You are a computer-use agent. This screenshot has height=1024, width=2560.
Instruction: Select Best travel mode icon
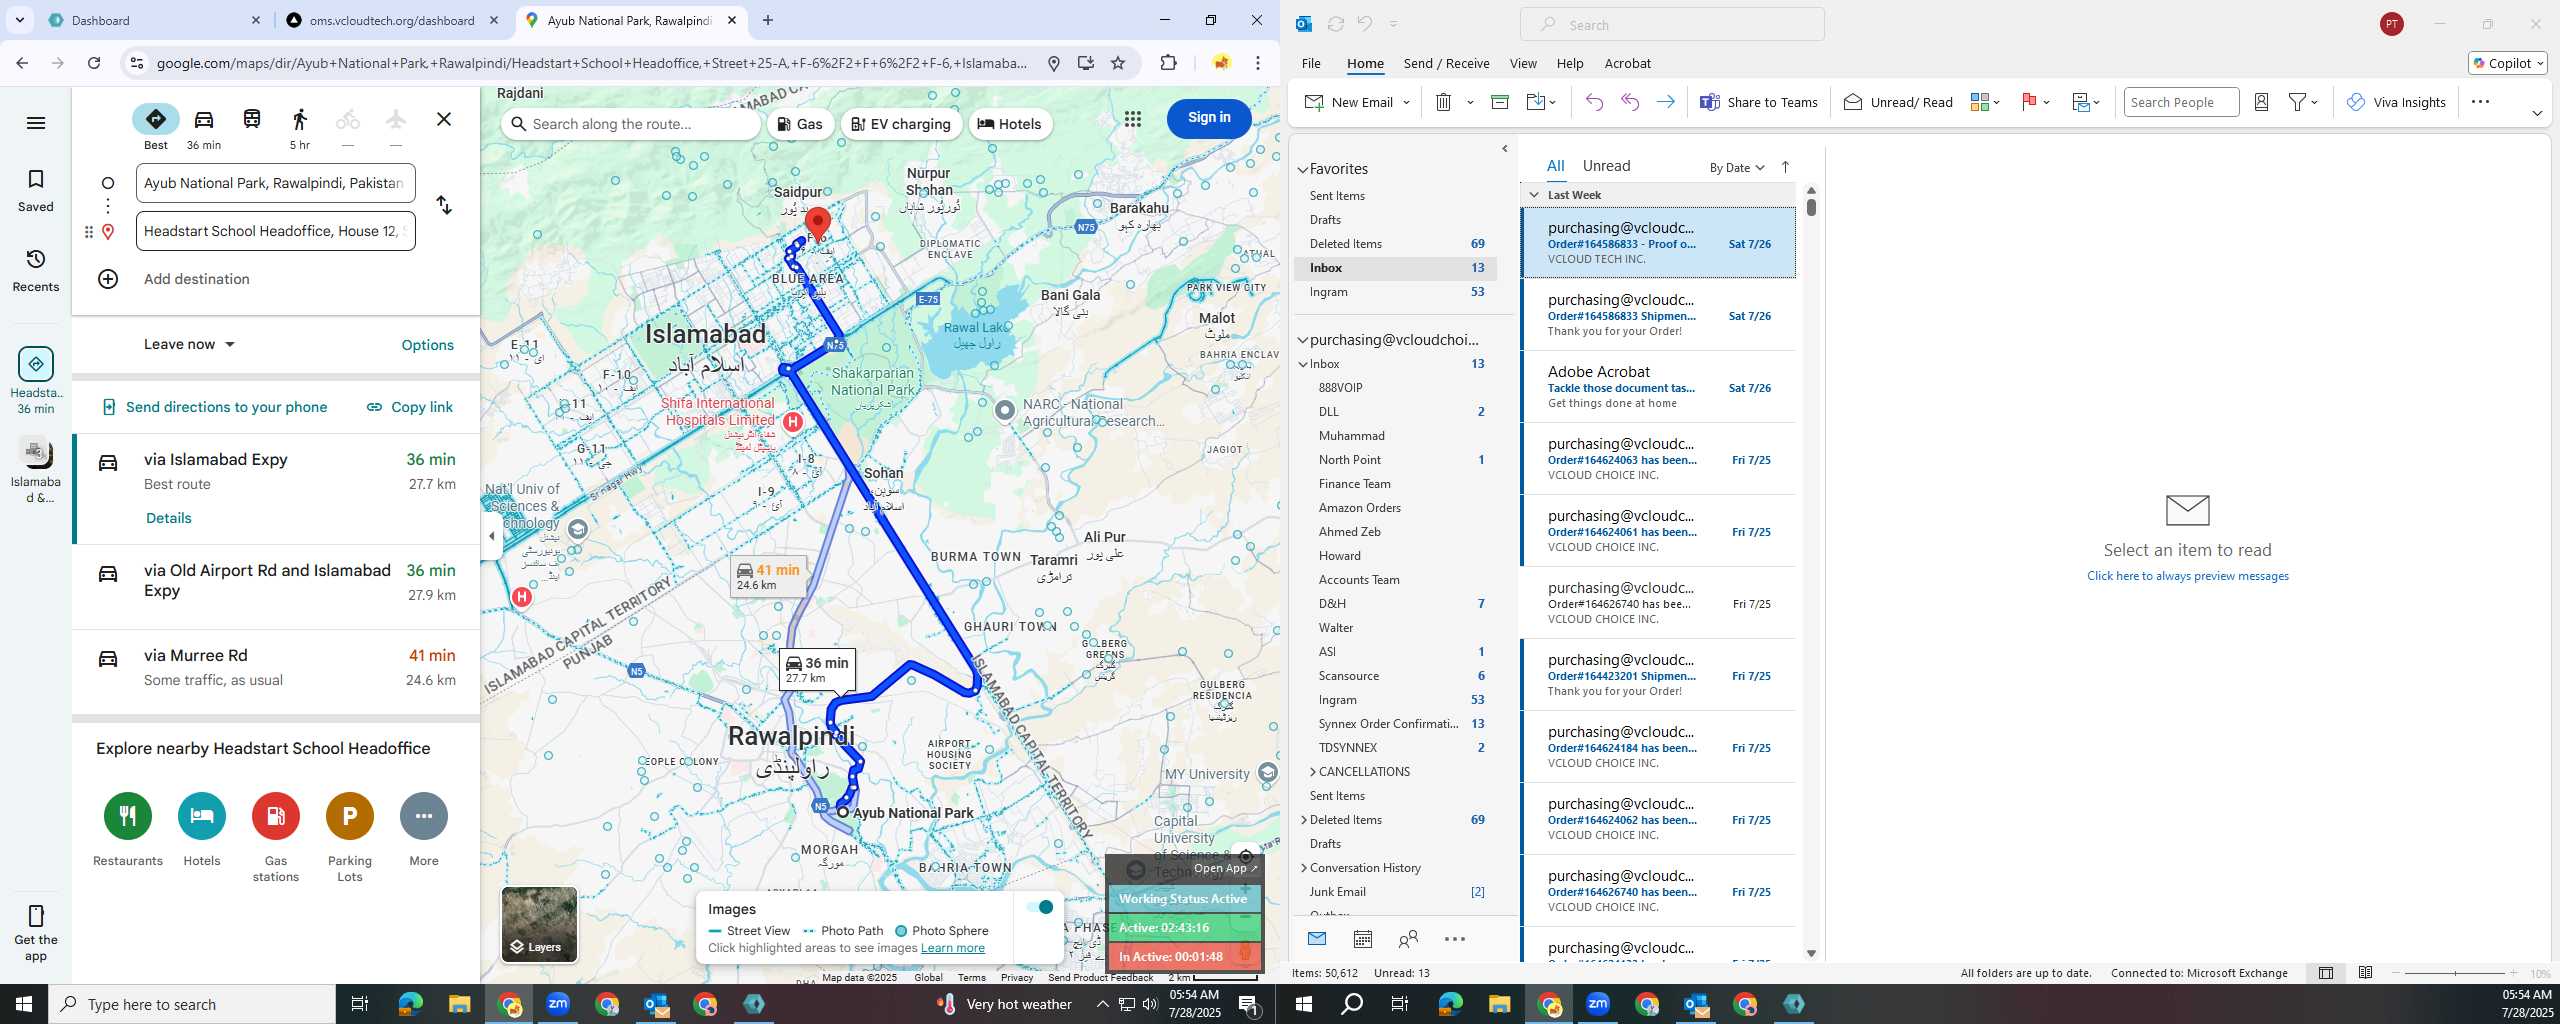pyautogui.click(x=156, y=120)
